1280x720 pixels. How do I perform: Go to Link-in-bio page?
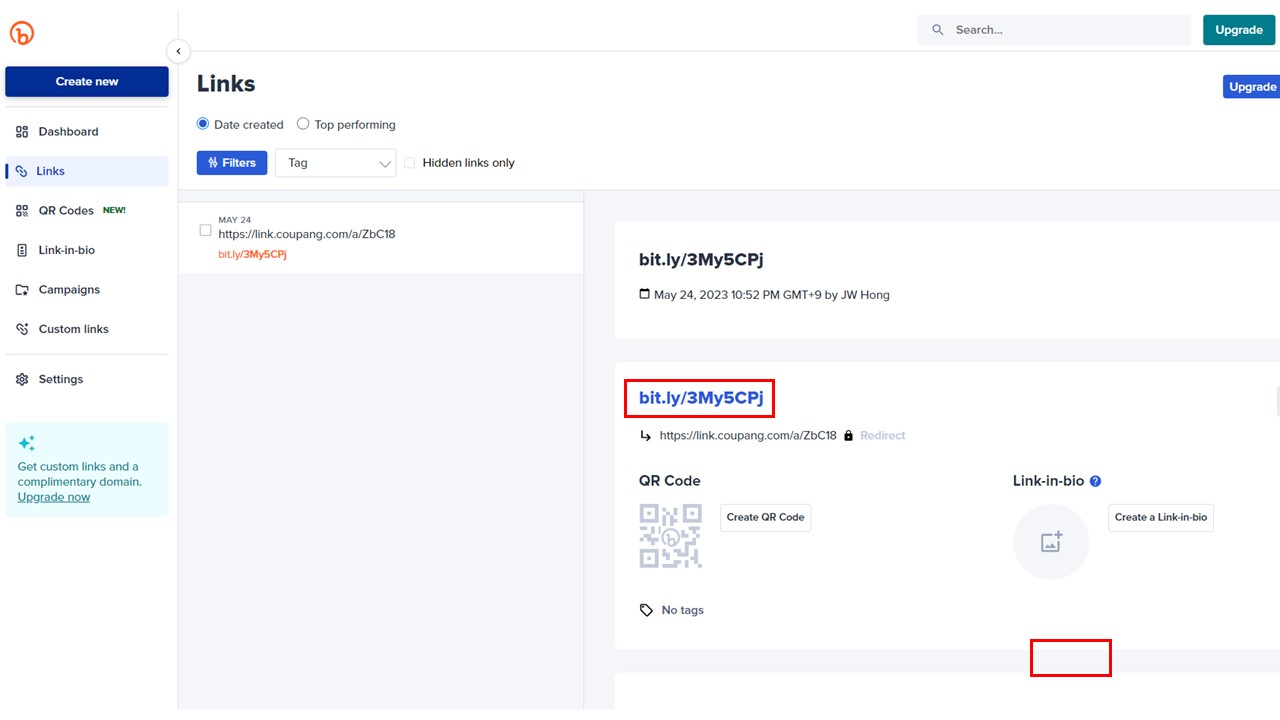[x=87, y=250]
